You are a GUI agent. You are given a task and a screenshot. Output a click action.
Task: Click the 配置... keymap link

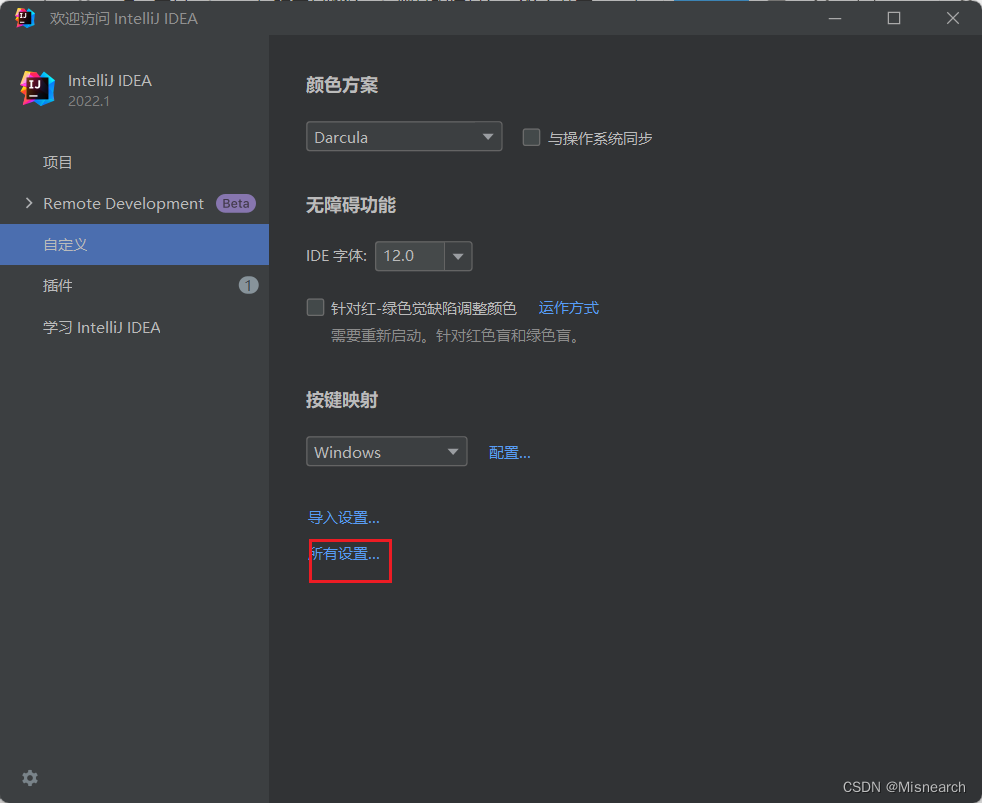(509, 452)
